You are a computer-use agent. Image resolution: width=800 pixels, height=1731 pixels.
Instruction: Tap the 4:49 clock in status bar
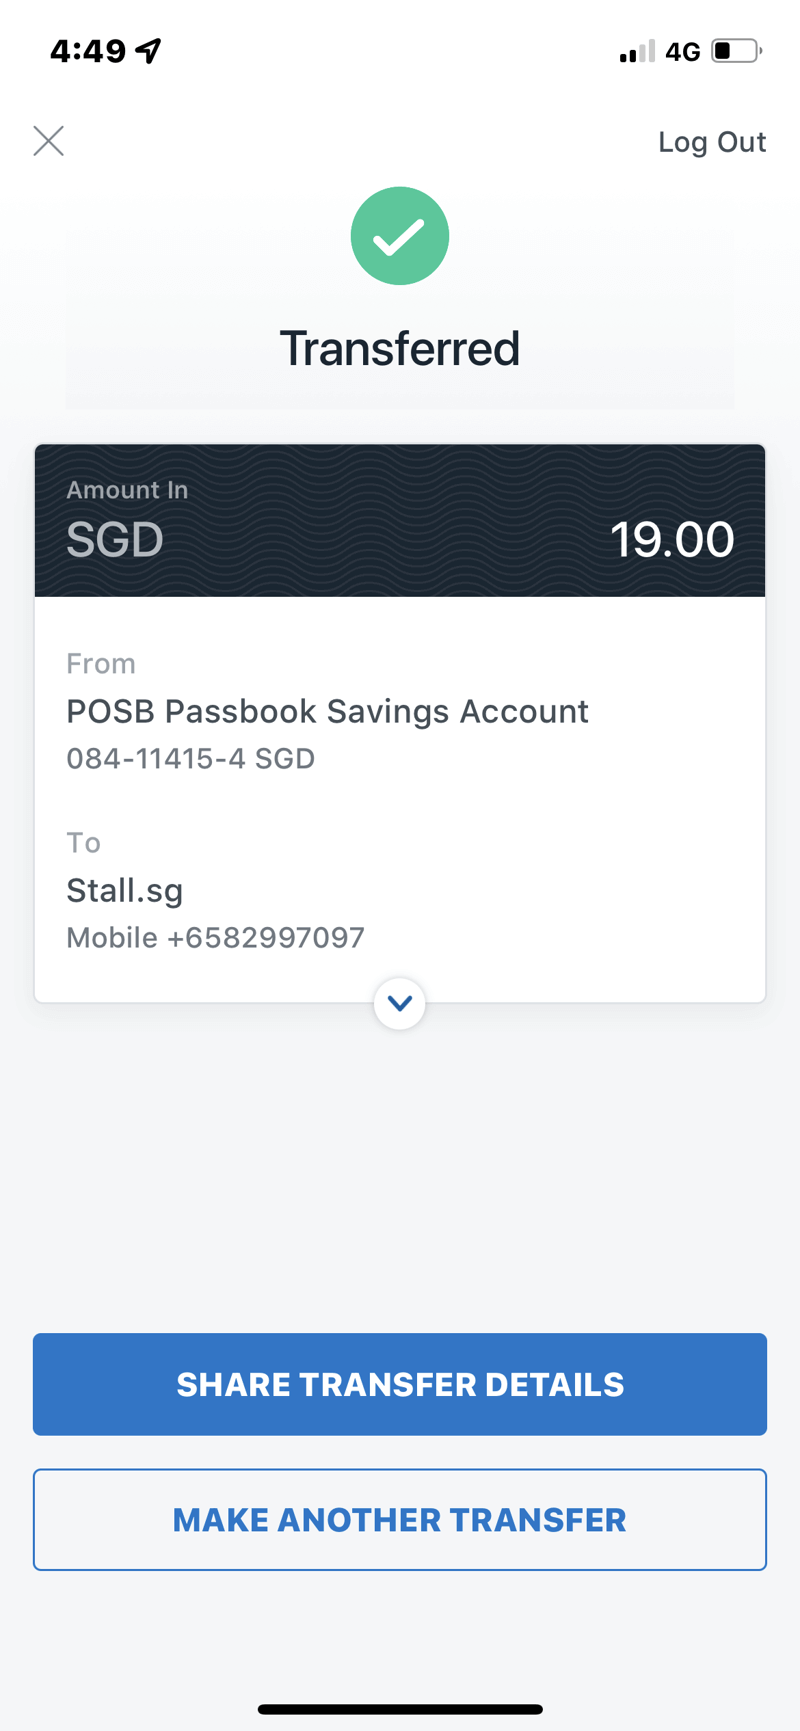click(x=88, y=51)
